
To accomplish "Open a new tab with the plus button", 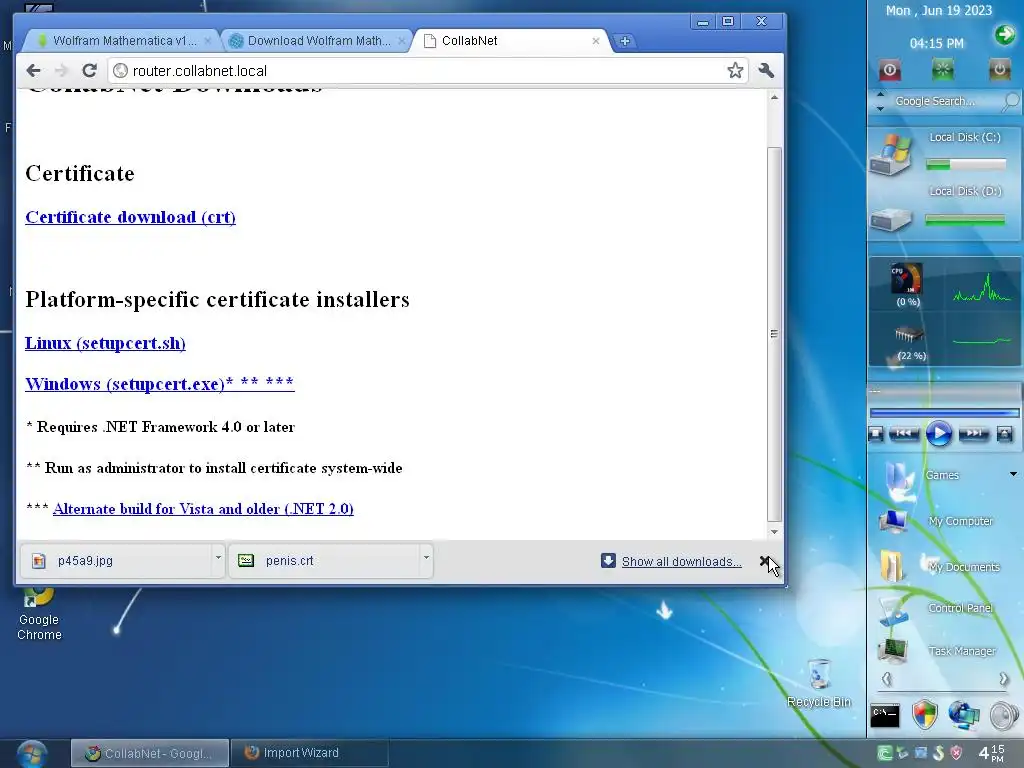I will click(624, 40).
